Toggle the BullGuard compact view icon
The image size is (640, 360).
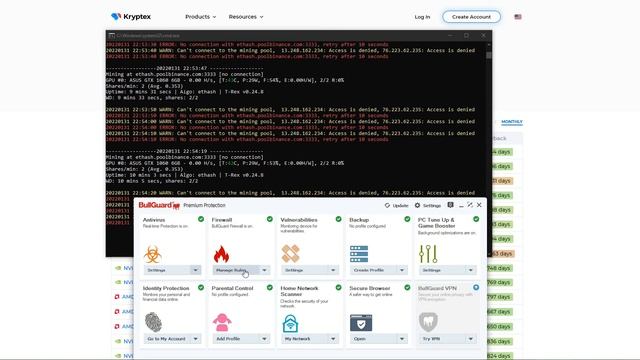470,205
